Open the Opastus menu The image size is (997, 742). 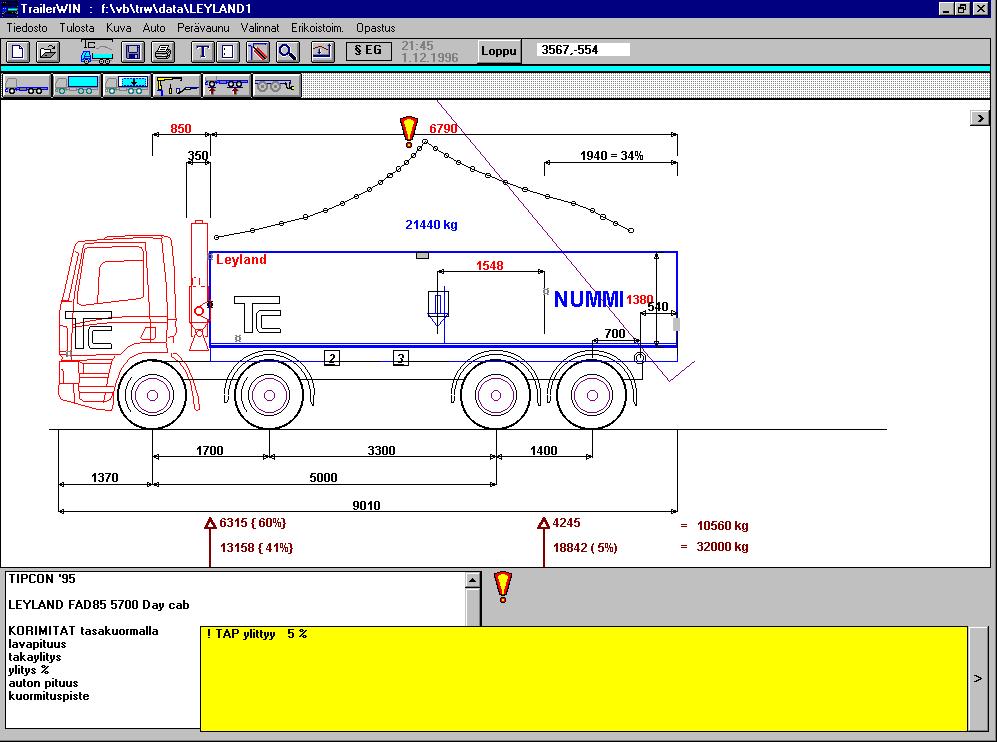[x=376, y=28]
